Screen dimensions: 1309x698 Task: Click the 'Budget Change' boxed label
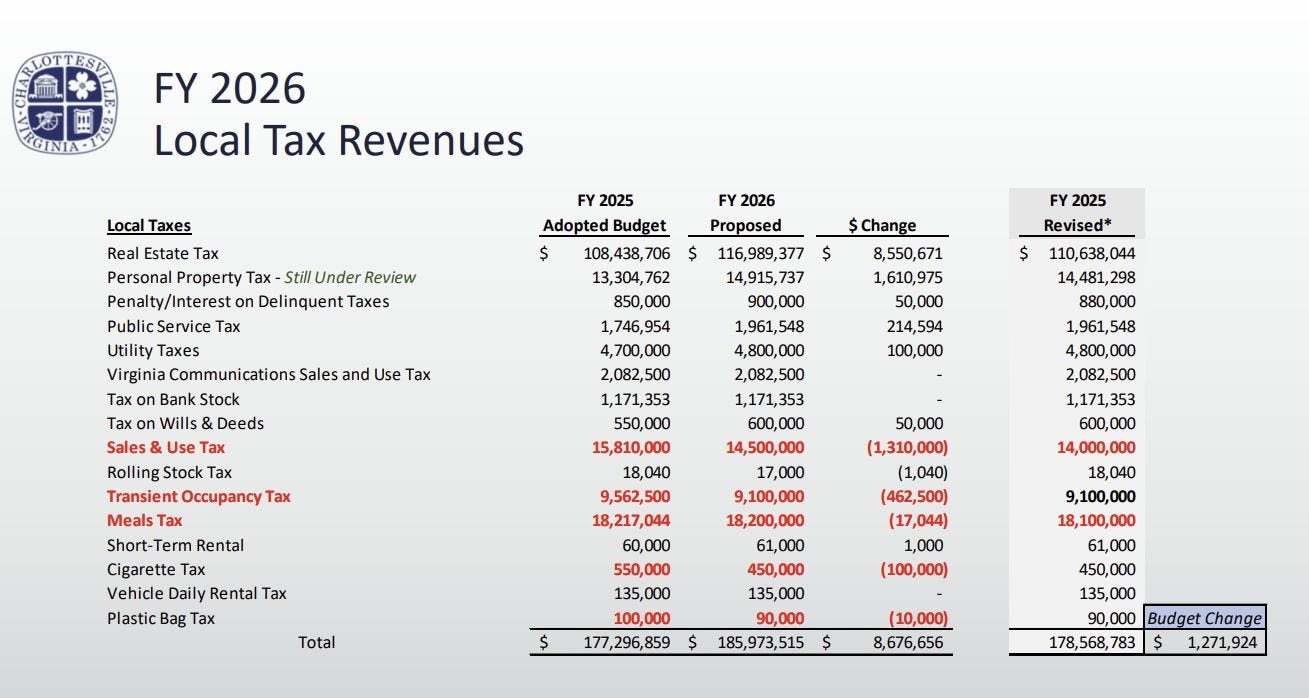[1205, 618]
